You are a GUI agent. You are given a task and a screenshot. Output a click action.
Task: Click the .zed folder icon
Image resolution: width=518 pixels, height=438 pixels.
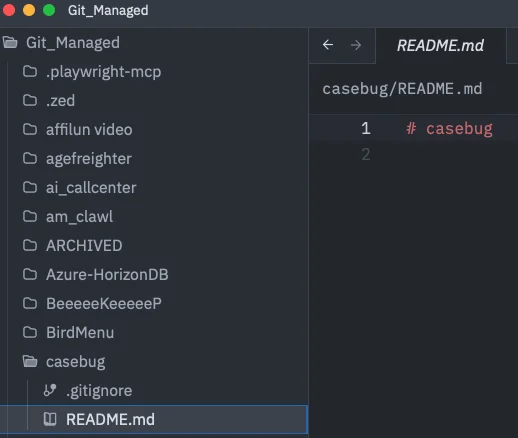(x=30, y=100)
